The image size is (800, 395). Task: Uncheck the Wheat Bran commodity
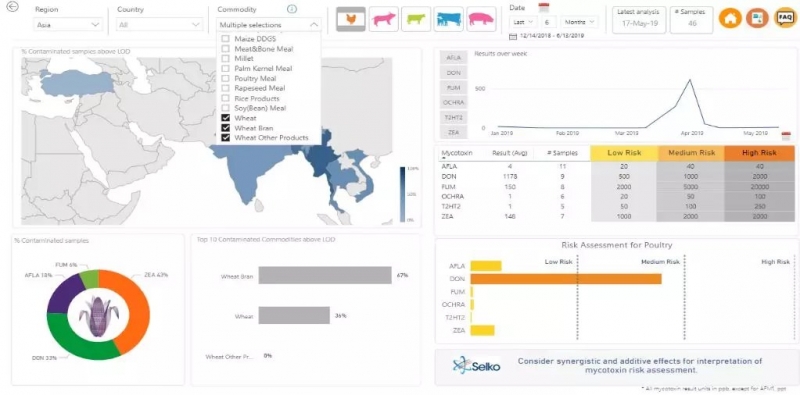(225, 128)
